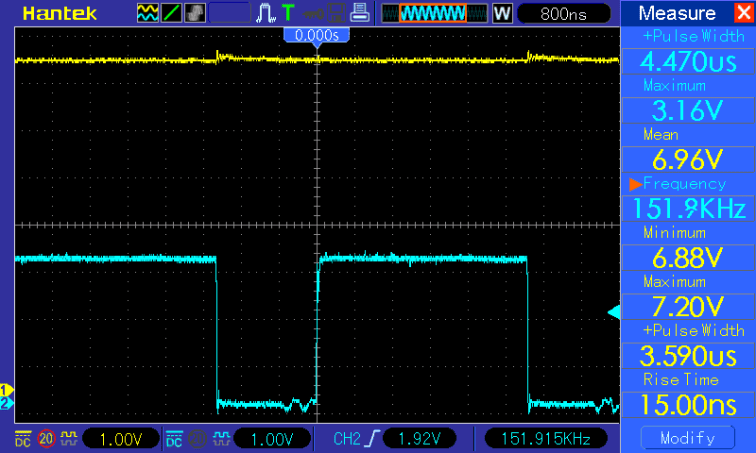Select the yellow channel 1 ground marker

click(6, 390)
